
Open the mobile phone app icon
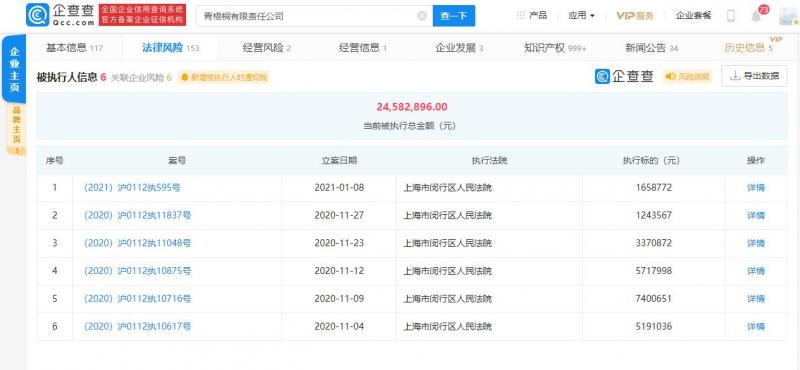[x=731, y=16]
